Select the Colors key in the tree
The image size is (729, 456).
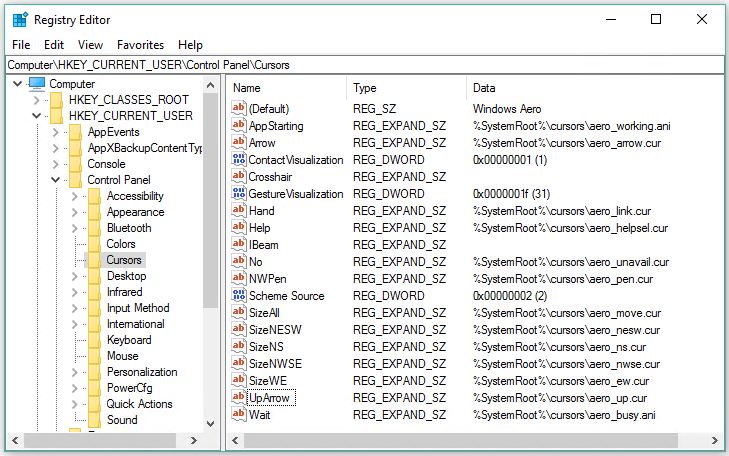click(121, 244)
